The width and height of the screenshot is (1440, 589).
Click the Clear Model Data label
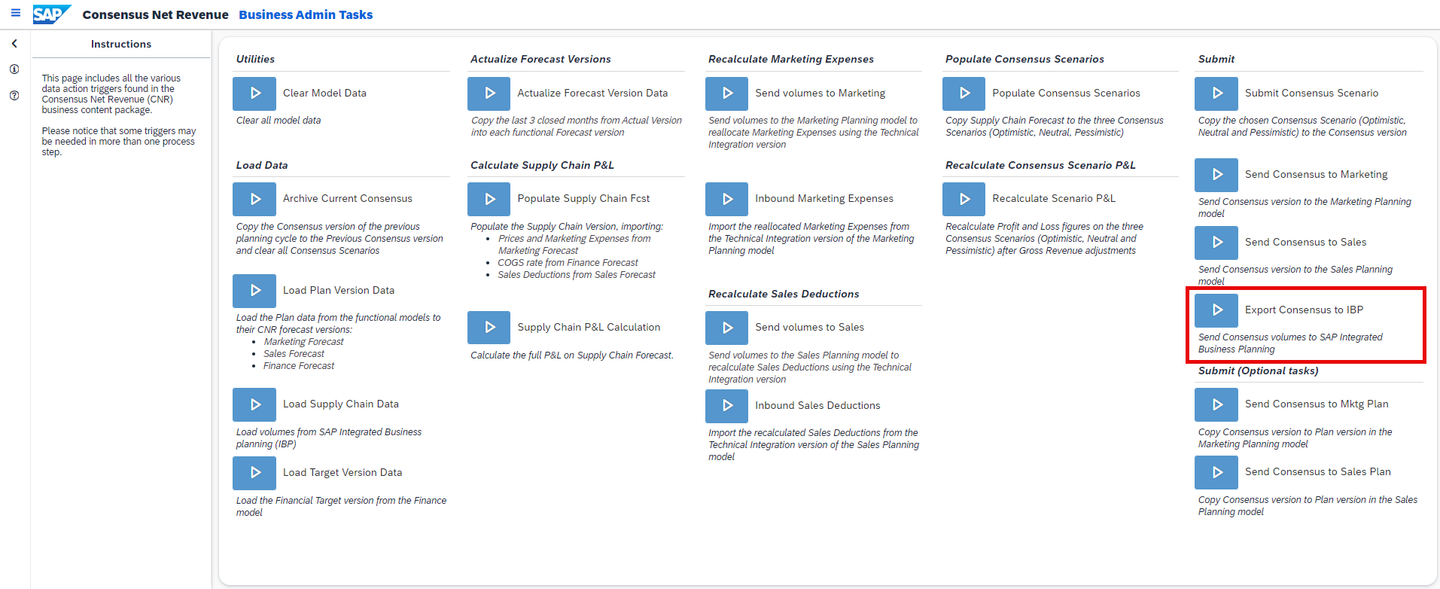(x=325, y=93)
